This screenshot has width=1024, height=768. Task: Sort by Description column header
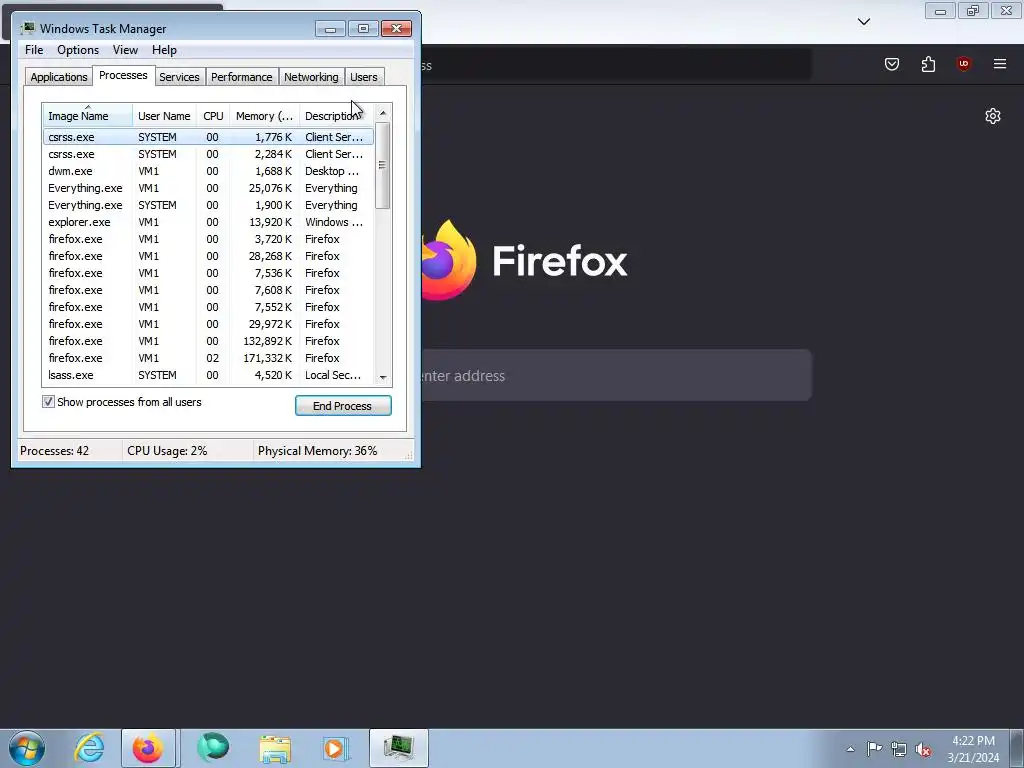pos(336,116)
